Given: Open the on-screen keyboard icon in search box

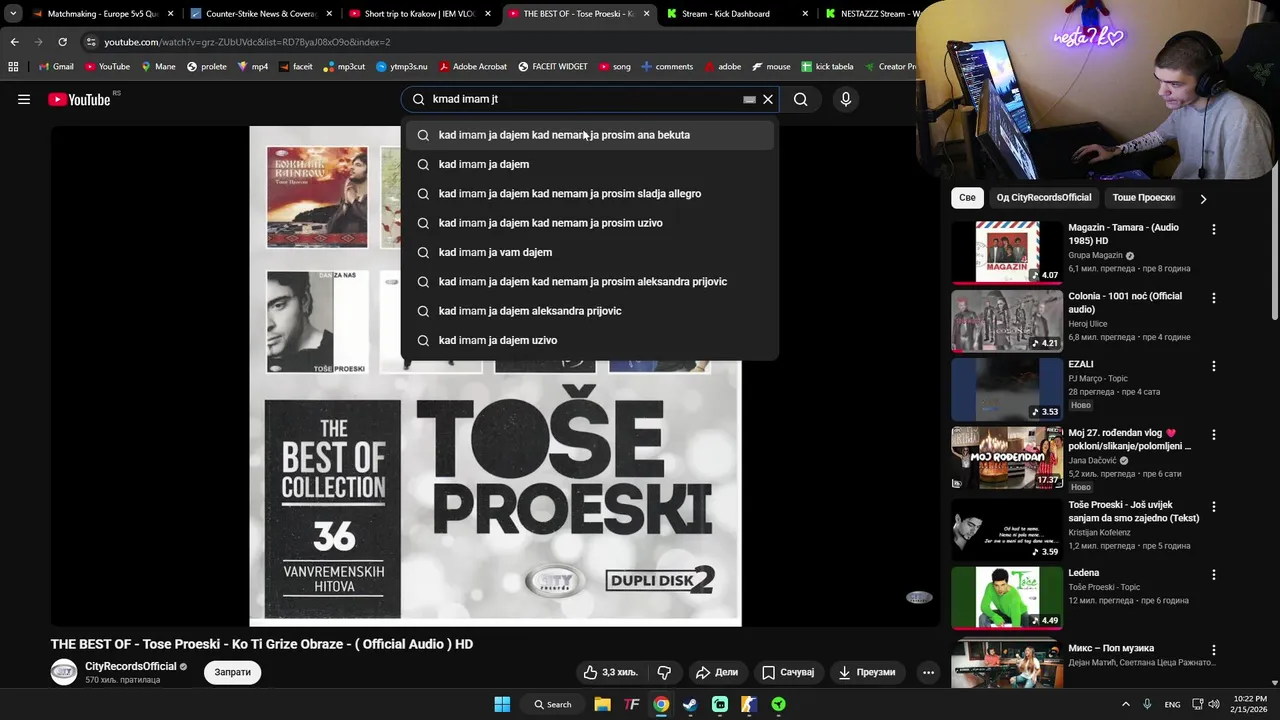Looking at the screenshot, I should tap(749, 99).
